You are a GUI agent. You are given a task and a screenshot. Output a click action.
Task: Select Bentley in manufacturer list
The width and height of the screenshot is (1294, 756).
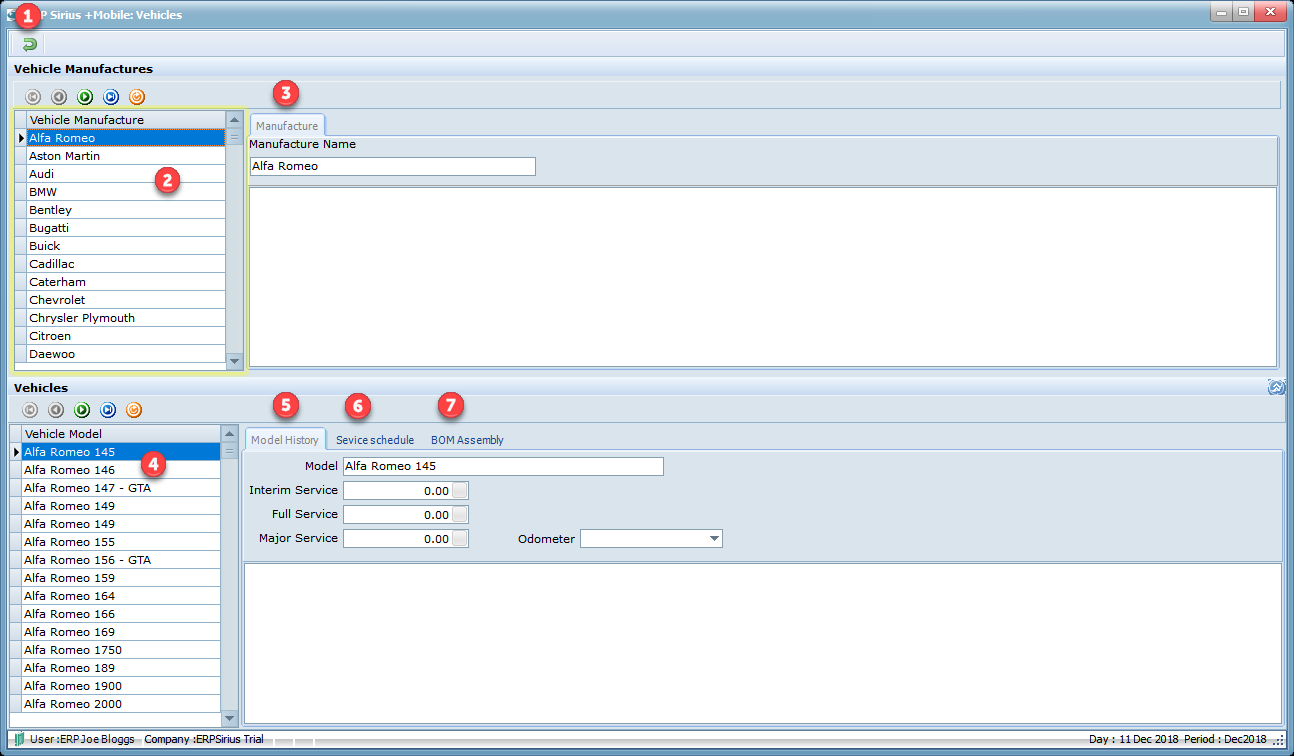coord(126,210)
